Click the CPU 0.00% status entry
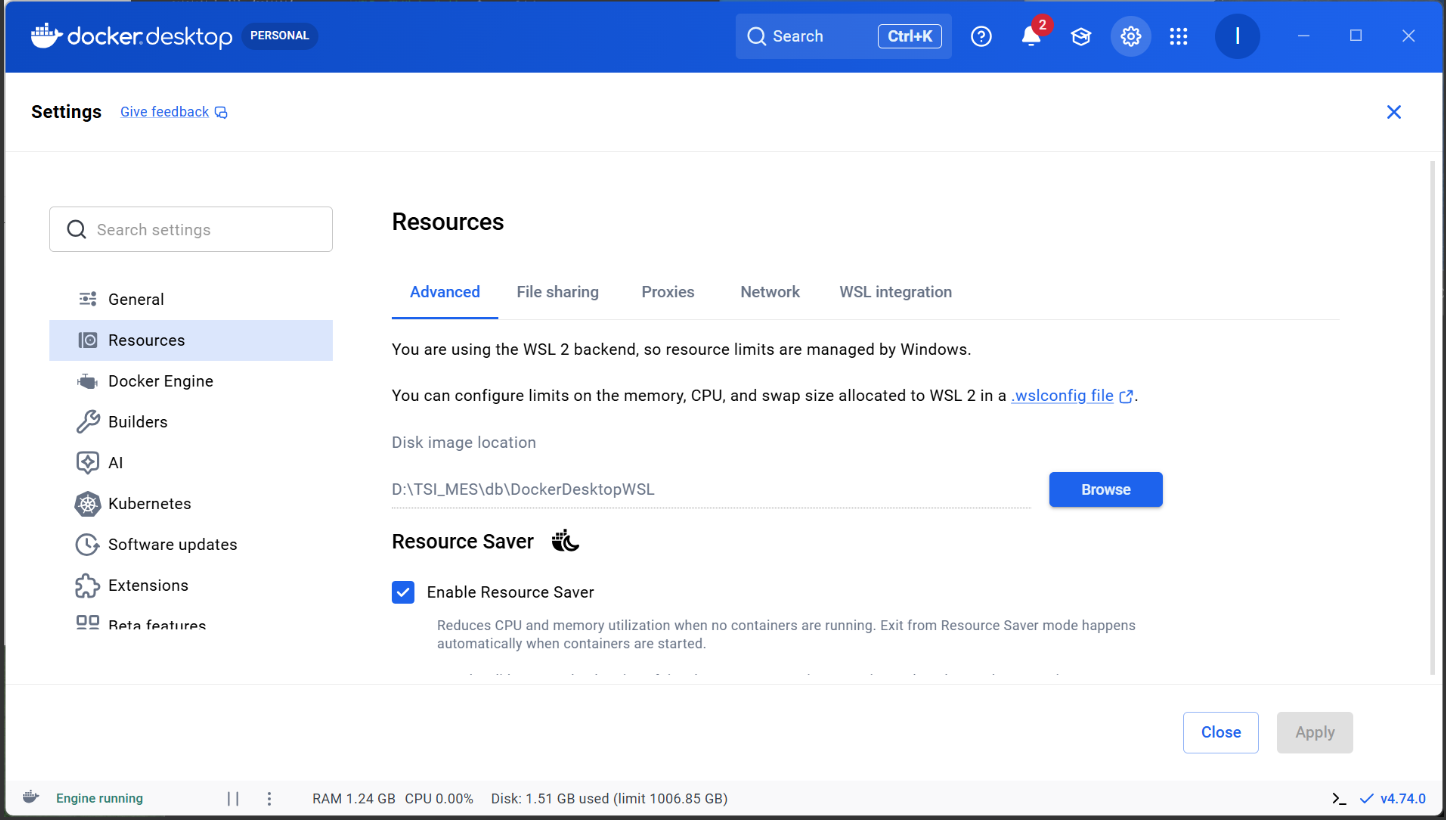This screenshot has height=820, width=1446. tap(439, 799)
